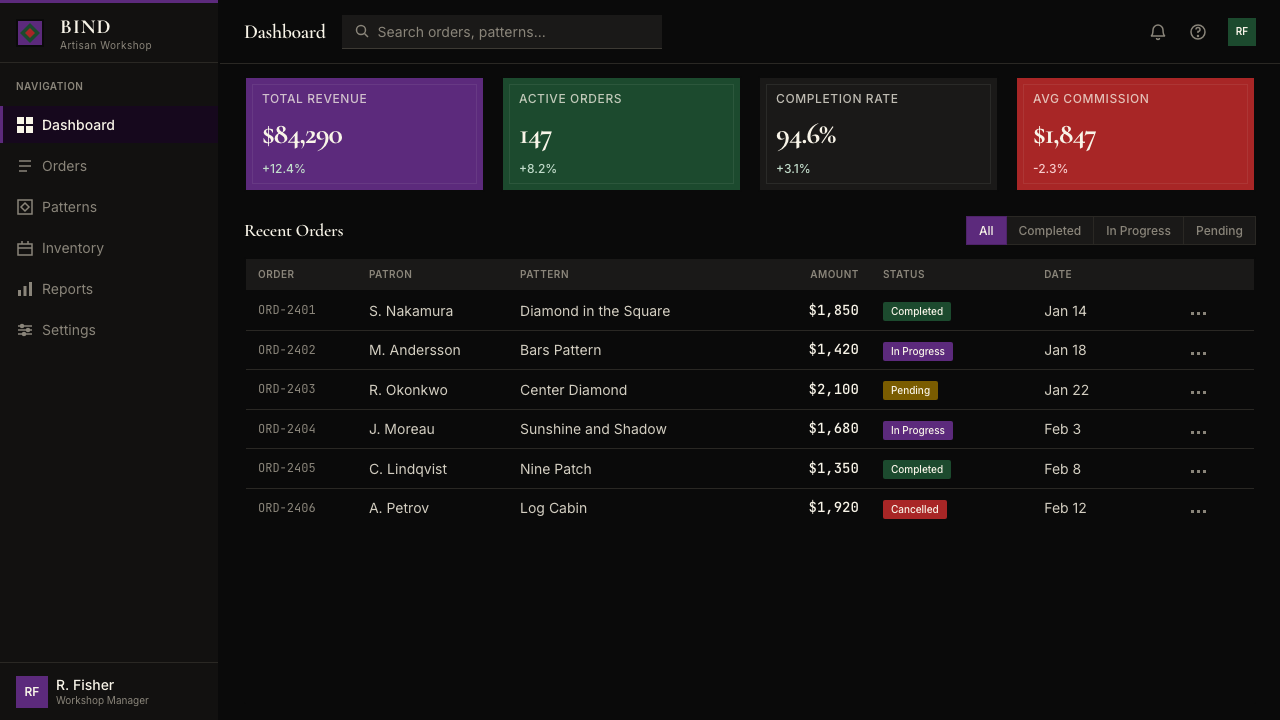1280x720 pixels.
Task: Show only Pending orders
Action: pos(1219,231)
